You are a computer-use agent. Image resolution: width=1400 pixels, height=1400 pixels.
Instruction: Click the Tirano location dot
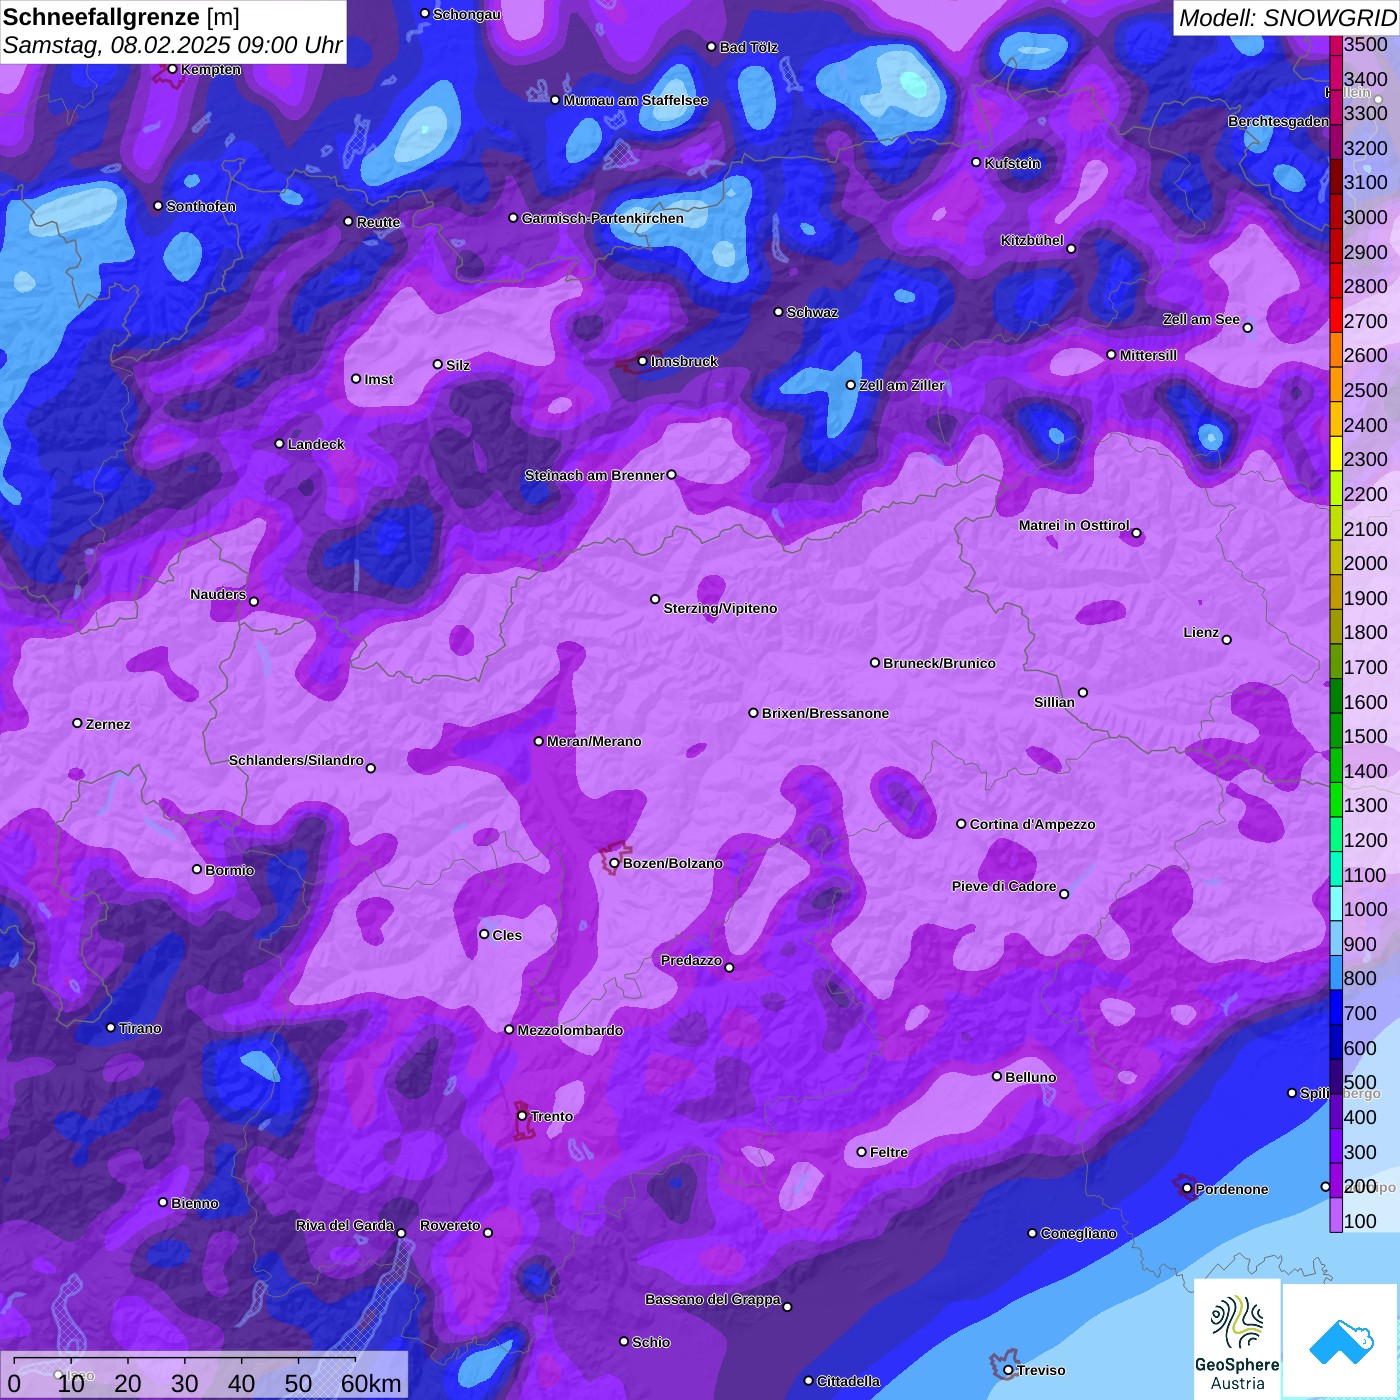111,1027
